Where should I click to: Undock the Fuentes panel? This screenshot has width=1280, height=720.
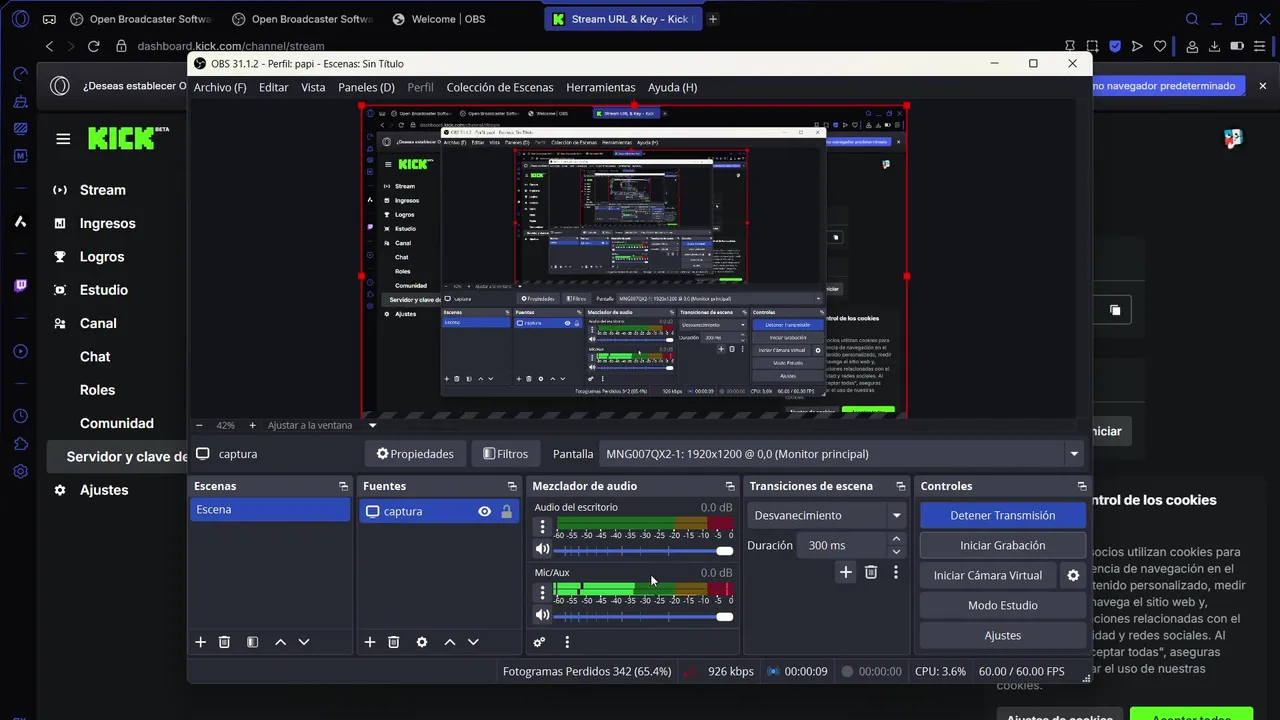[512, 486]
